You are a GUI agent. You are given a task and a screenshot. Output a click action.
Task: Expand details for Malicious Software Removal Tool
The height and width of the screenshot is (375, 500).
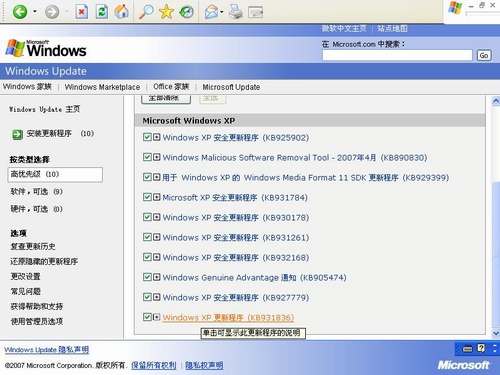pos(157,157)
